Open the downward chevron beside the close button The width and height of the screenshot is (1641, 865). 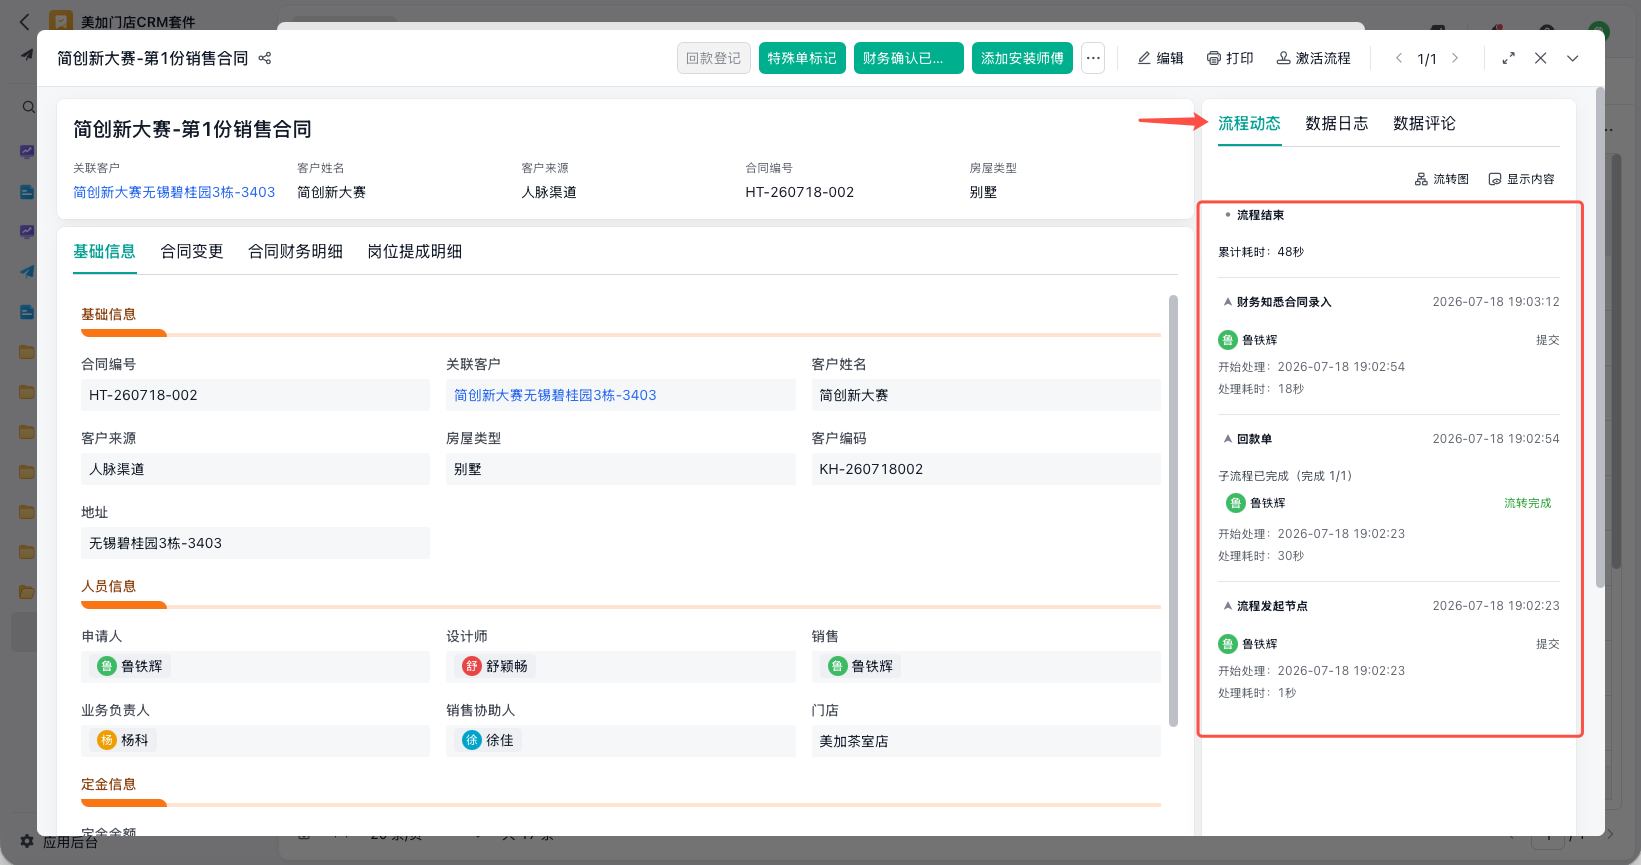(1573, 58)
